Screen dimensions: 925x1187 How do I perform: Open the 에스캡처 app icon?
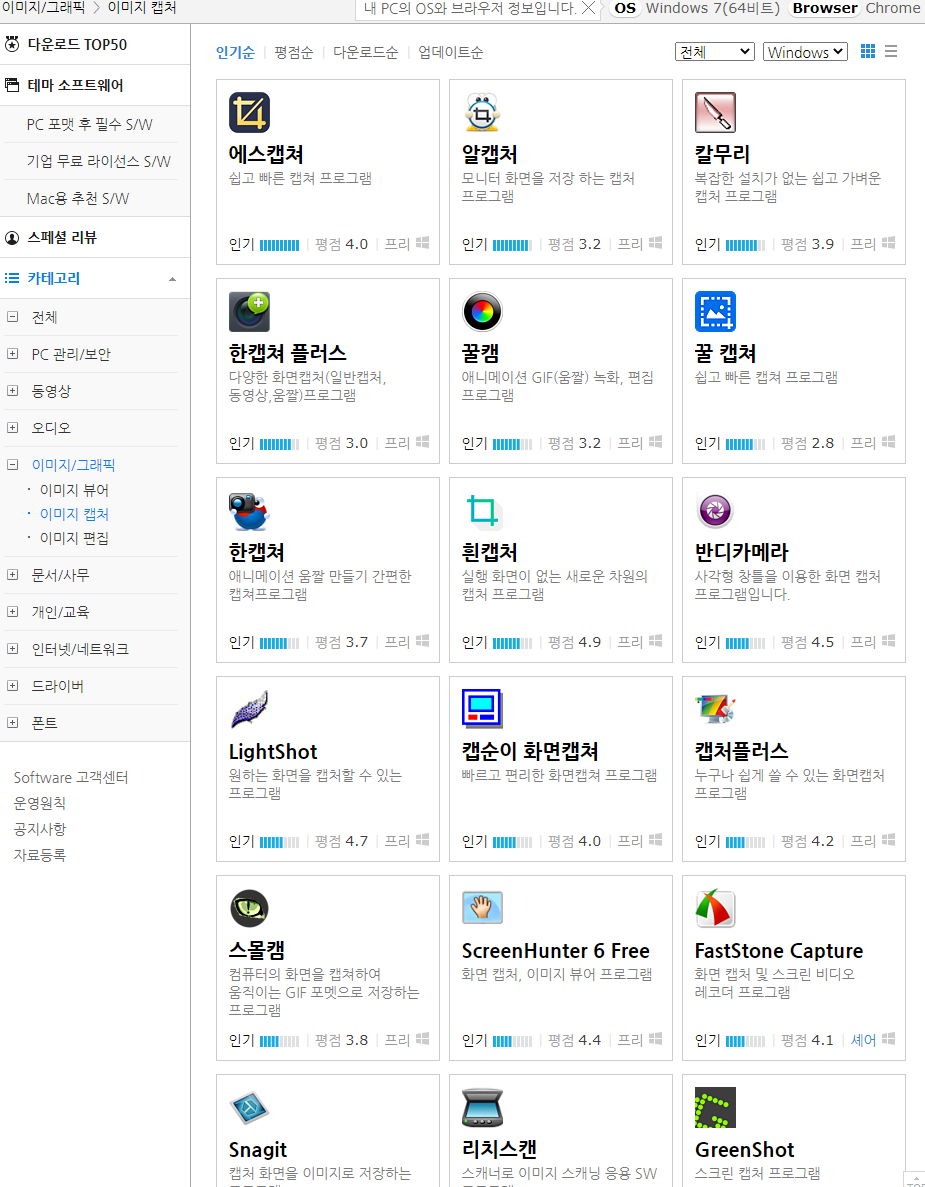tap(249, 113)
